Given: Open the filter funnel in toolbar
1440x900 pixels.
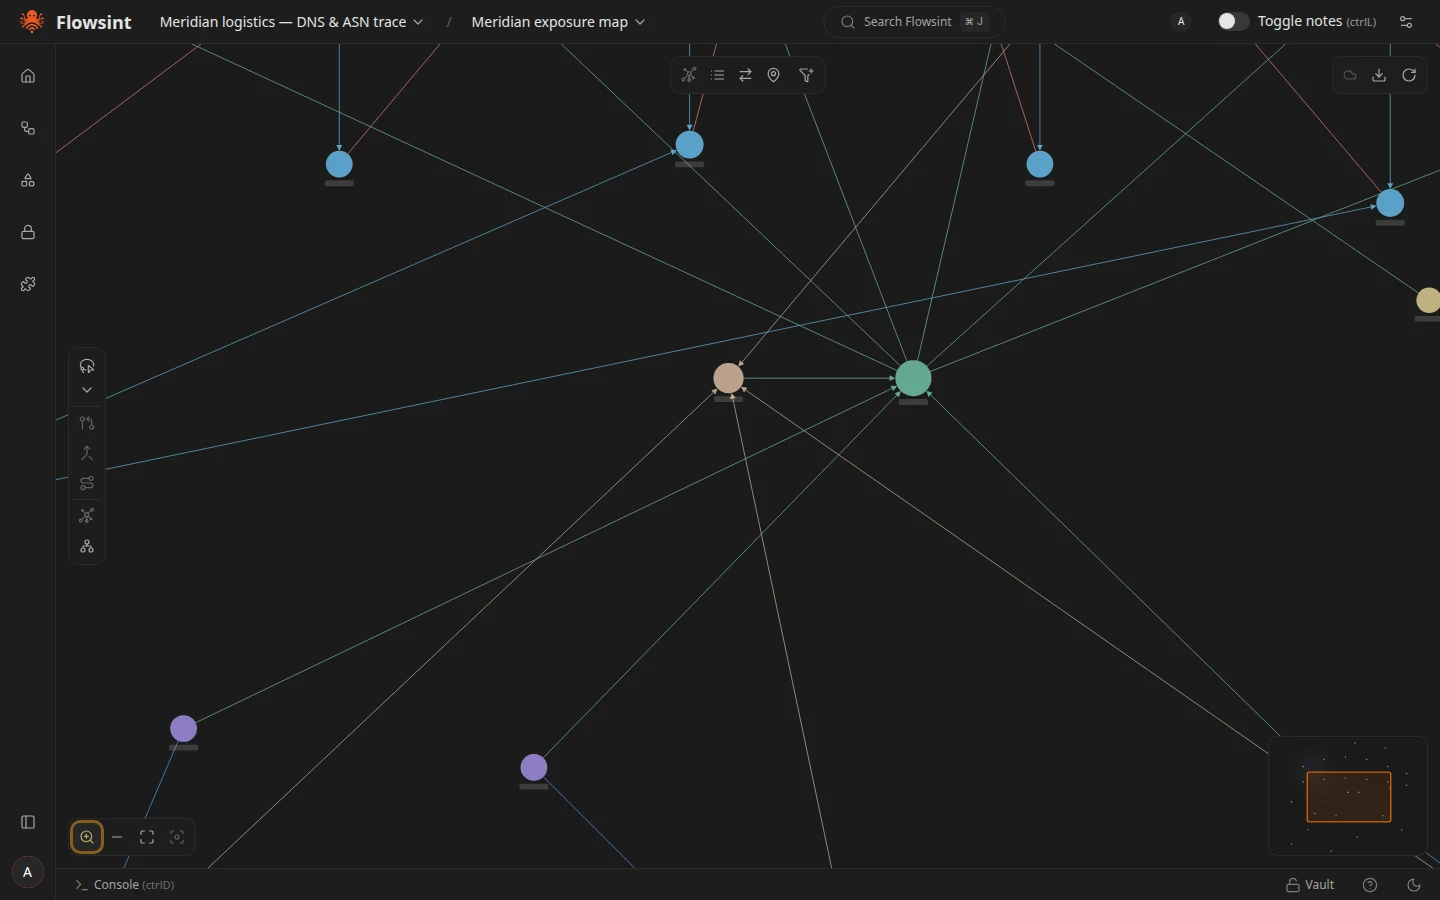Looking at the screenshot, I should click(806, 75).
